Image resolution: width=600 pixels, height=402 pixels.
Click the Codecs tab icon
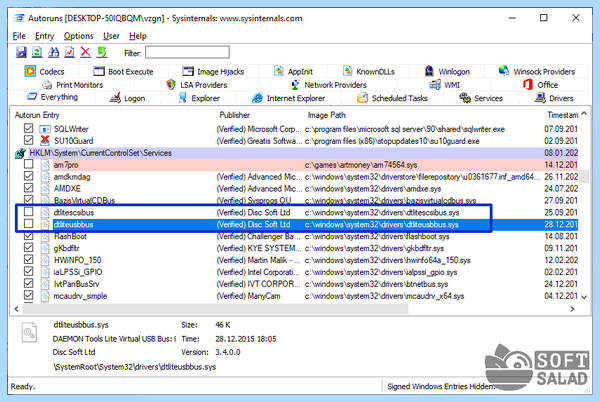point(30,71)
